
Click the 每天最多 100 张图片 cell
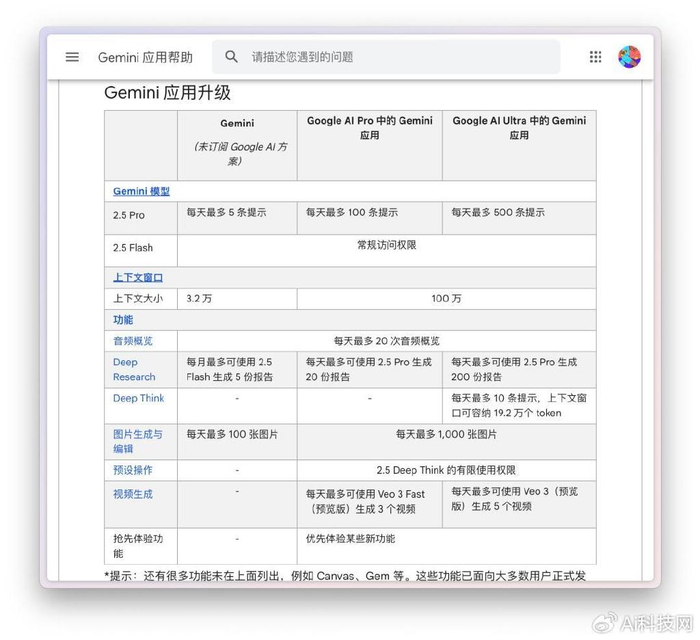point(237,442)
